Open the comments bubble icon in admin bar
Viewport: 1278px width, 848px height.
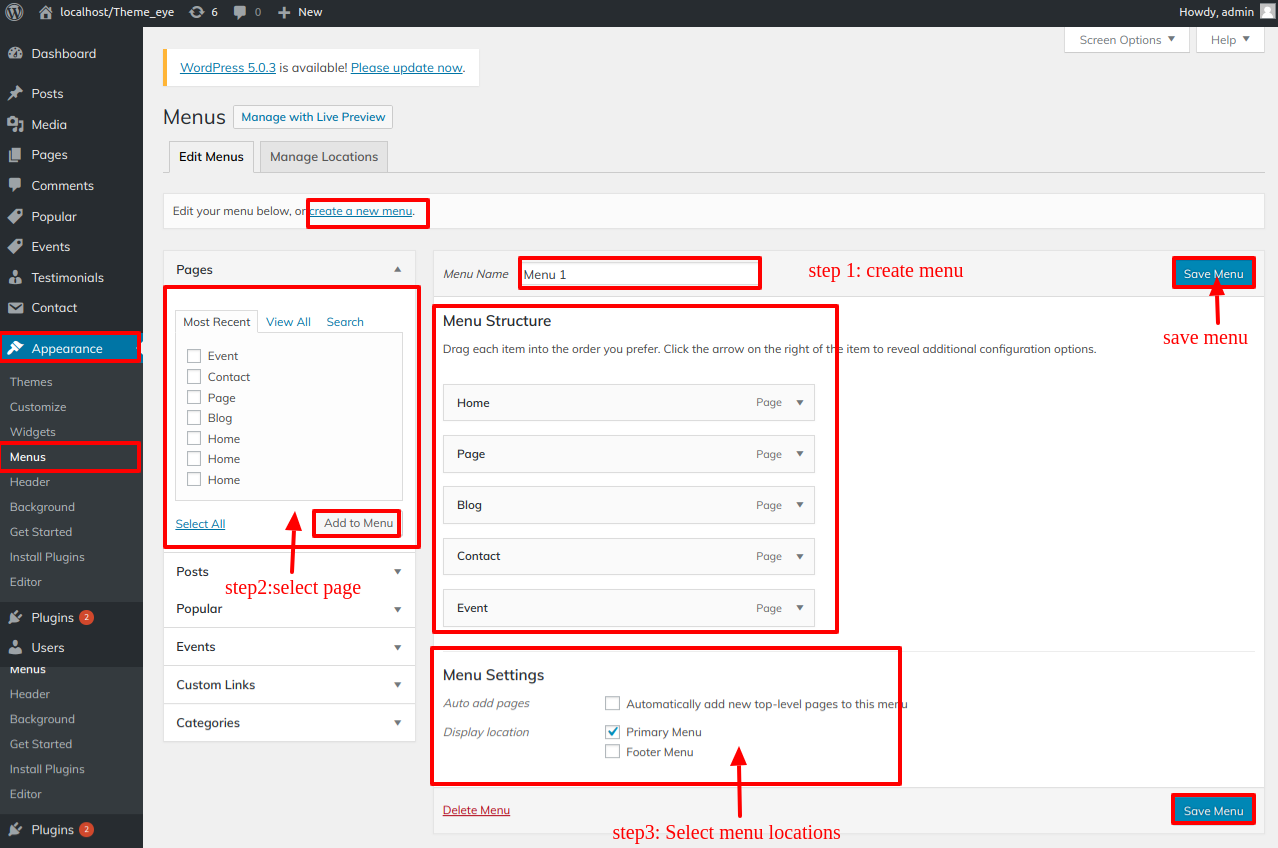click(240, 12)
